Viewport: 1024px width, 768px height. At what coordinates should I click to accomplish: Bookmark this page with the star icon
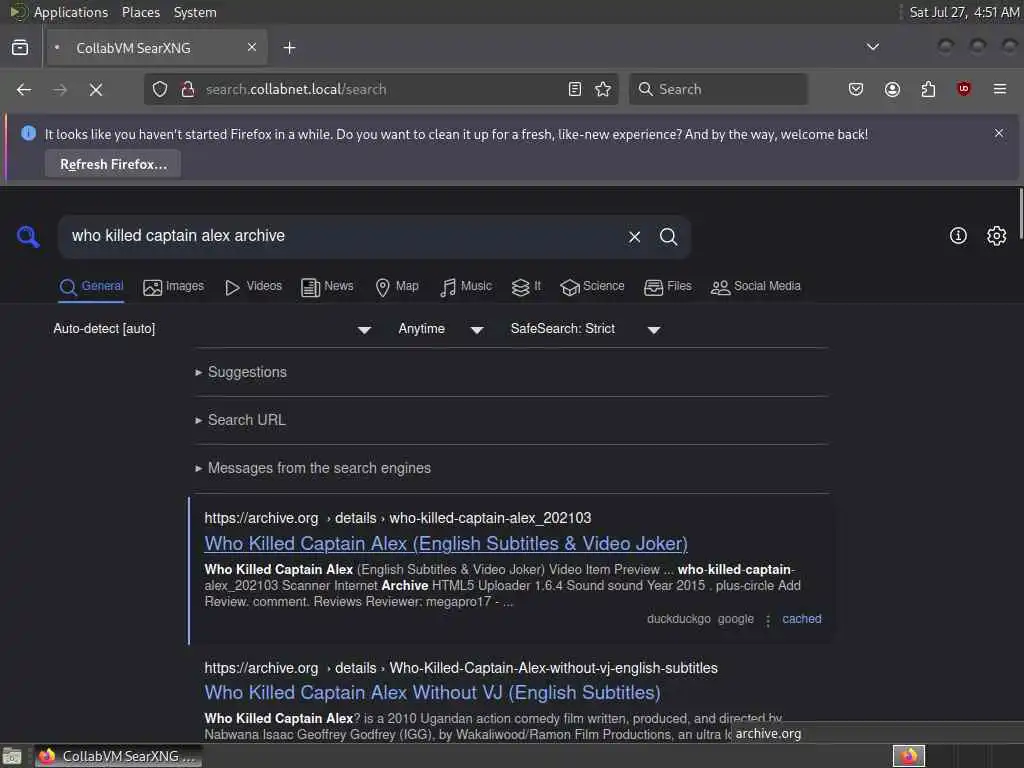(603, 89)
